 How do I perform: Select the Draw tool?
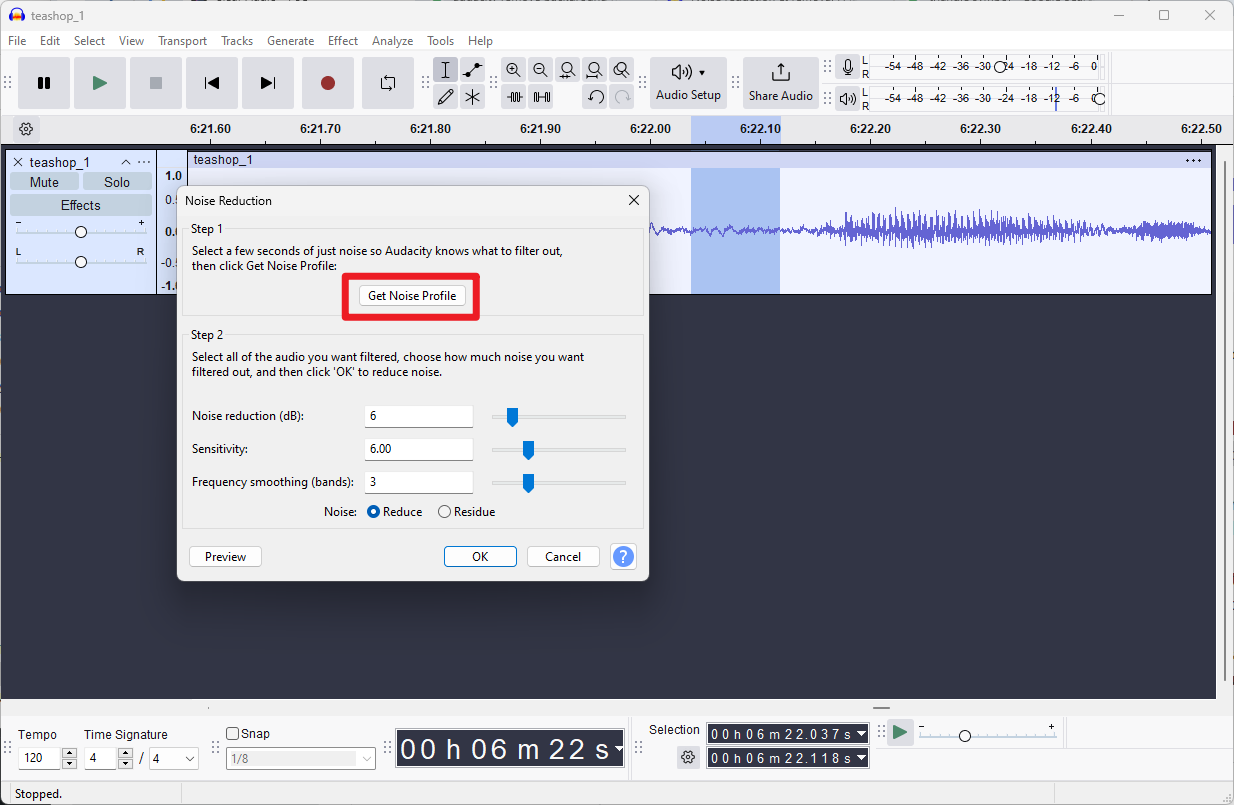point(446,96)
